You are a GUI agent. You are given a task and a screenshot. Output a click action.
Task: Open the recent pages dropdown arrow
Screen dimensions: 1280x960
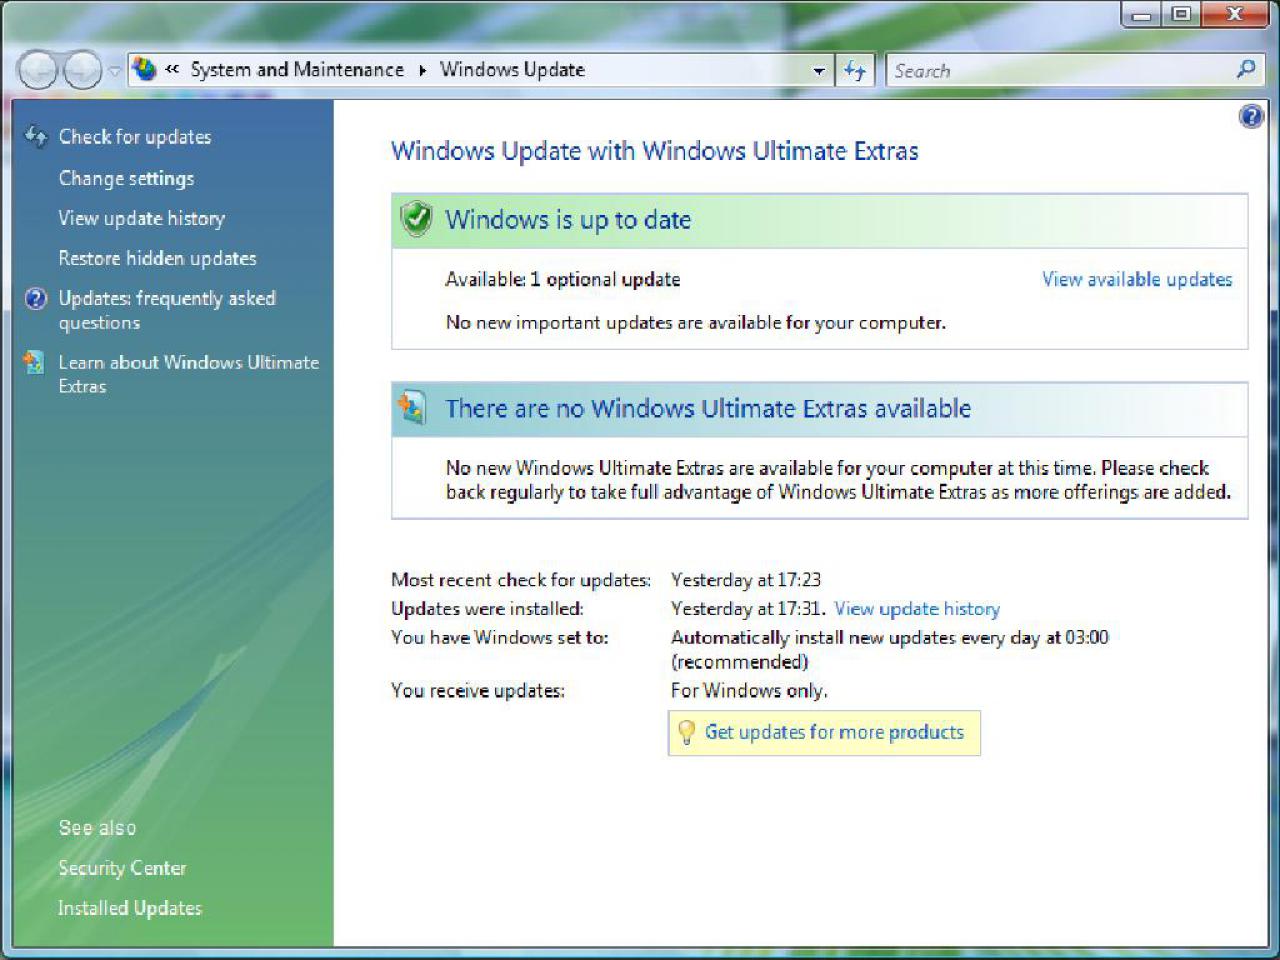point(114,71)
